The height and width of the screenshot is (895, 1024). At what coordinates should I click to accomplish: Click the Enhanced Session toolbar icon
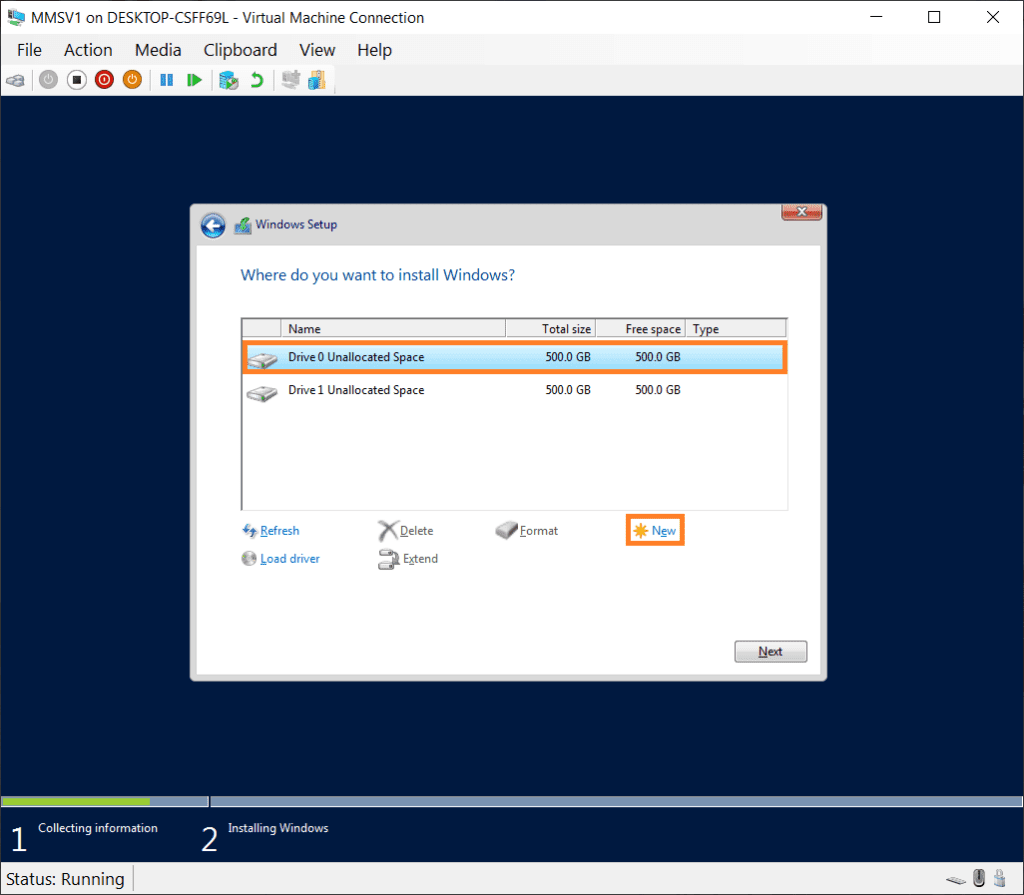pyautogui.click(x=291, y=80)
